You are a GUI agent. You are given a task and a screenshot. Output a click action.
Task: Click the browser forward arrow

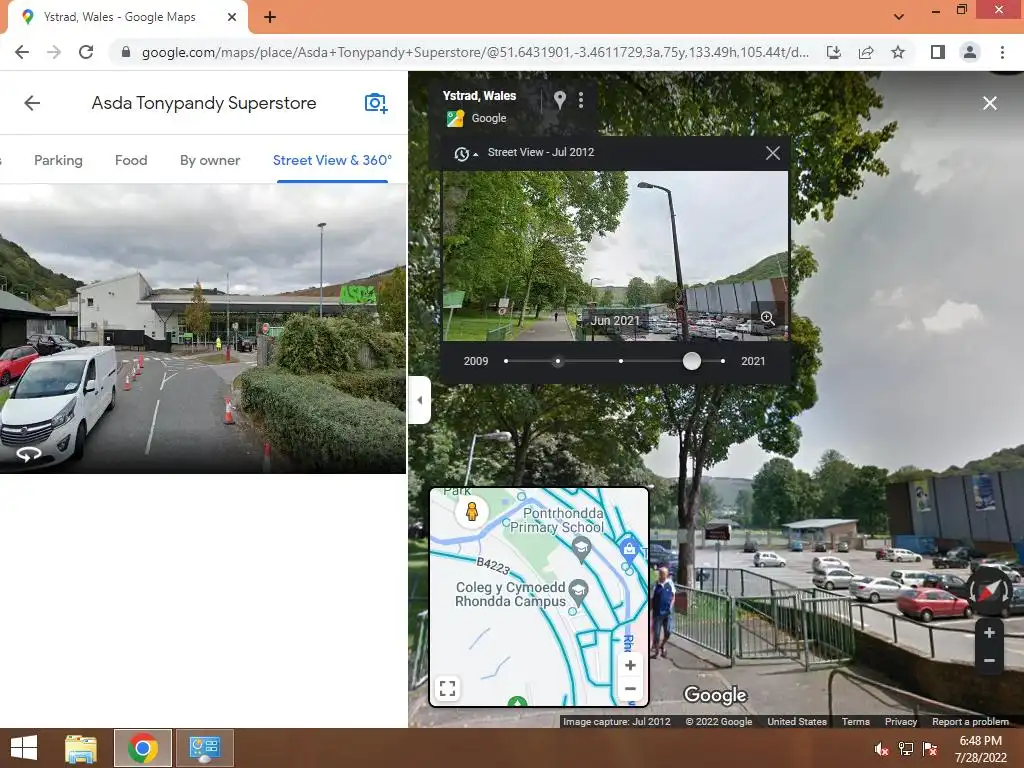[x=54, y=52]
